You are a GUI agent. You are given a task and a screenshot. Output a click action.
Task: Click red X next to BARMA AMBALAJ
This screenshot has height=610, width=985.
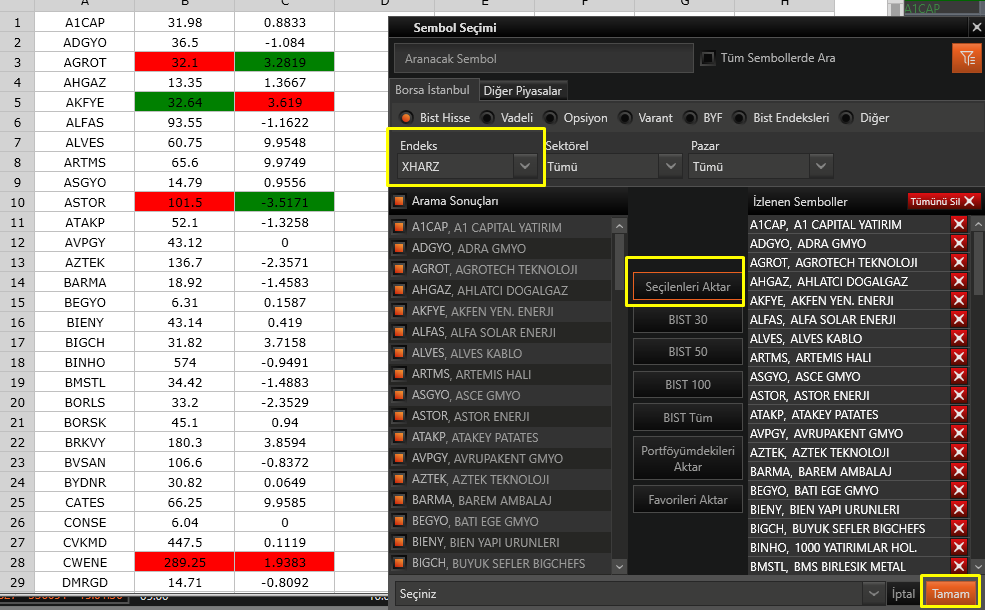point(959,472)
